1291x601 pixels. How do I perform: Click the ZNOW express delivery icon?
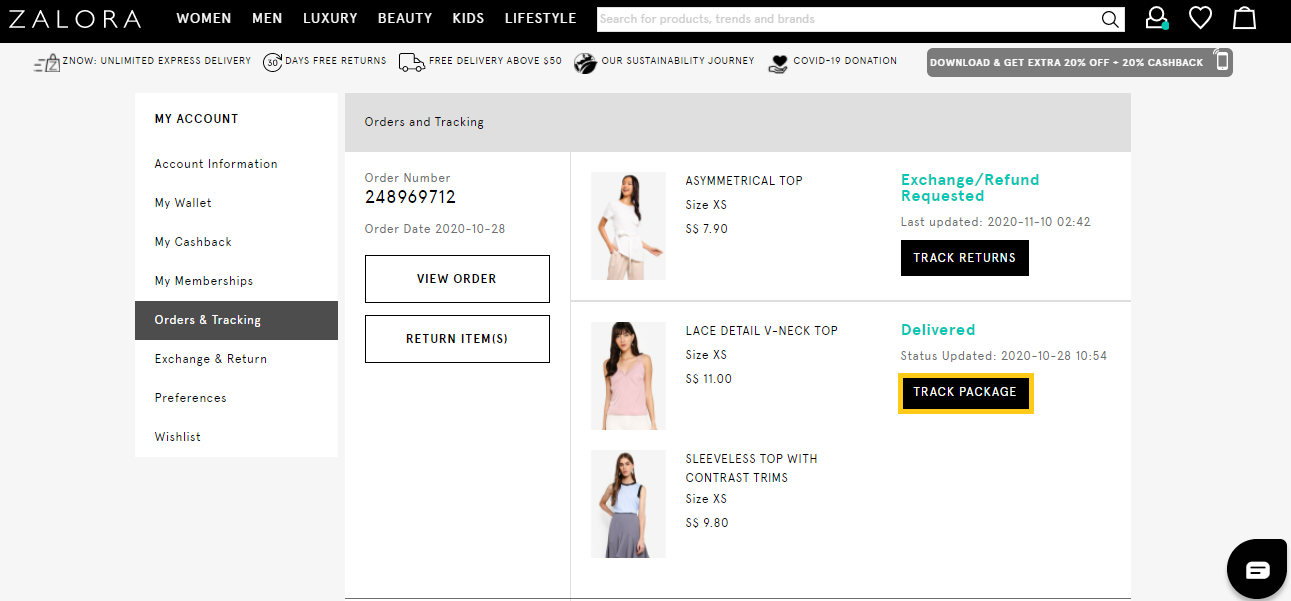[46, 61]
